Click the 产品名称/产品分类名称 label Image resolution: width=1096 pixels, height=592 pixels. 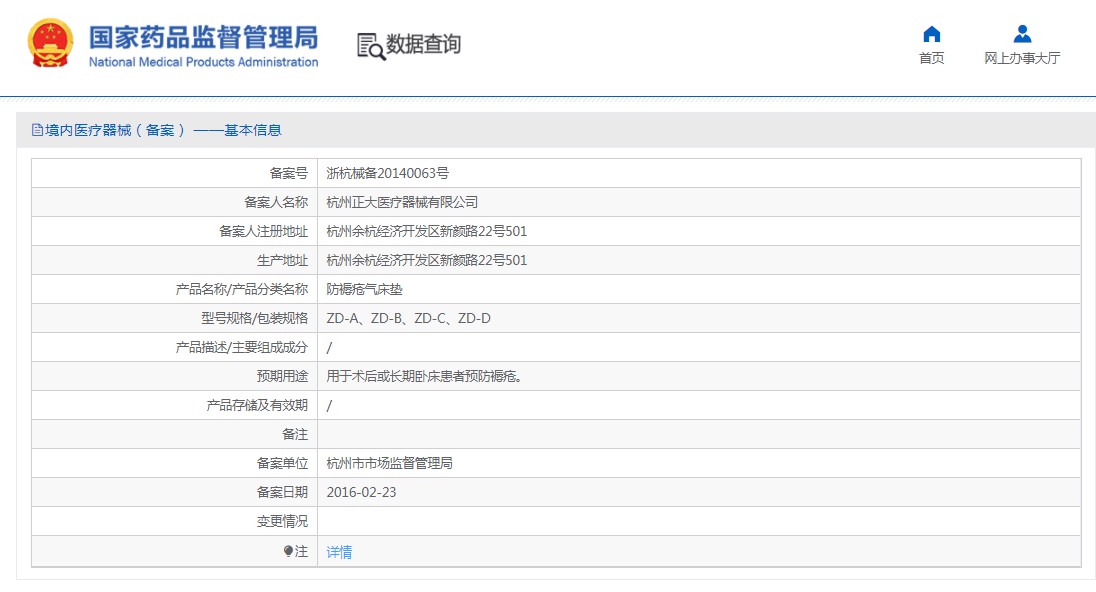pyautogui.click(x=242, y=289)
